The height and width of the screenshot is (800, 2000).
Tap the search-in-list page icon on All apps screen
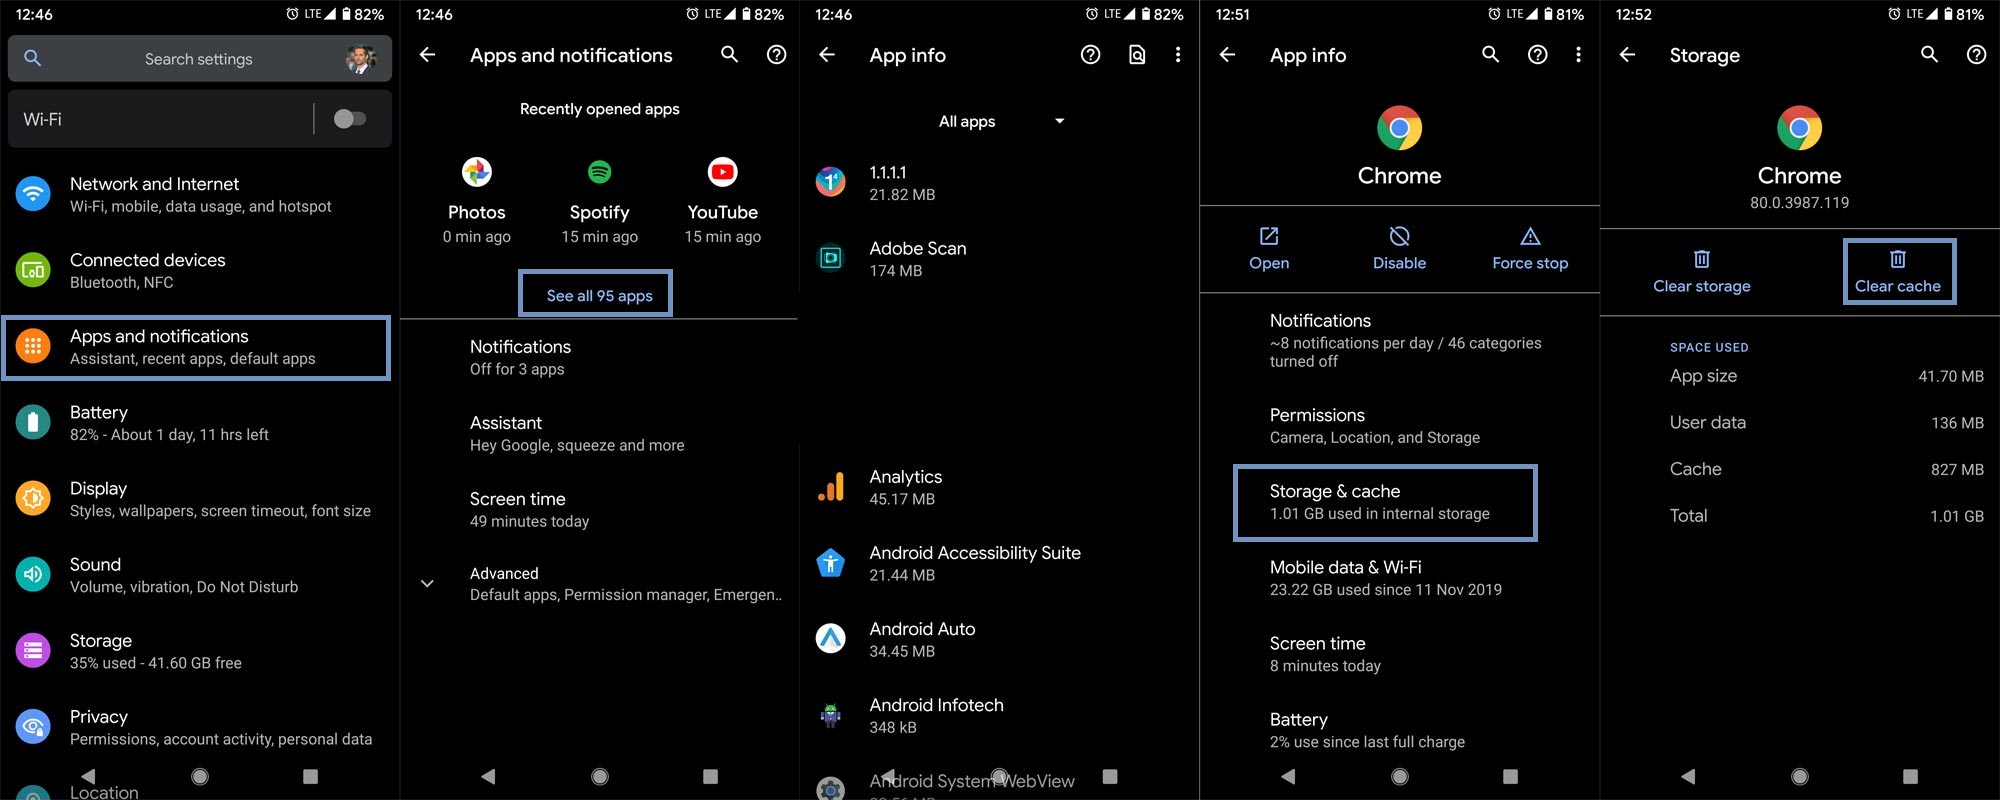(1137, 55)
